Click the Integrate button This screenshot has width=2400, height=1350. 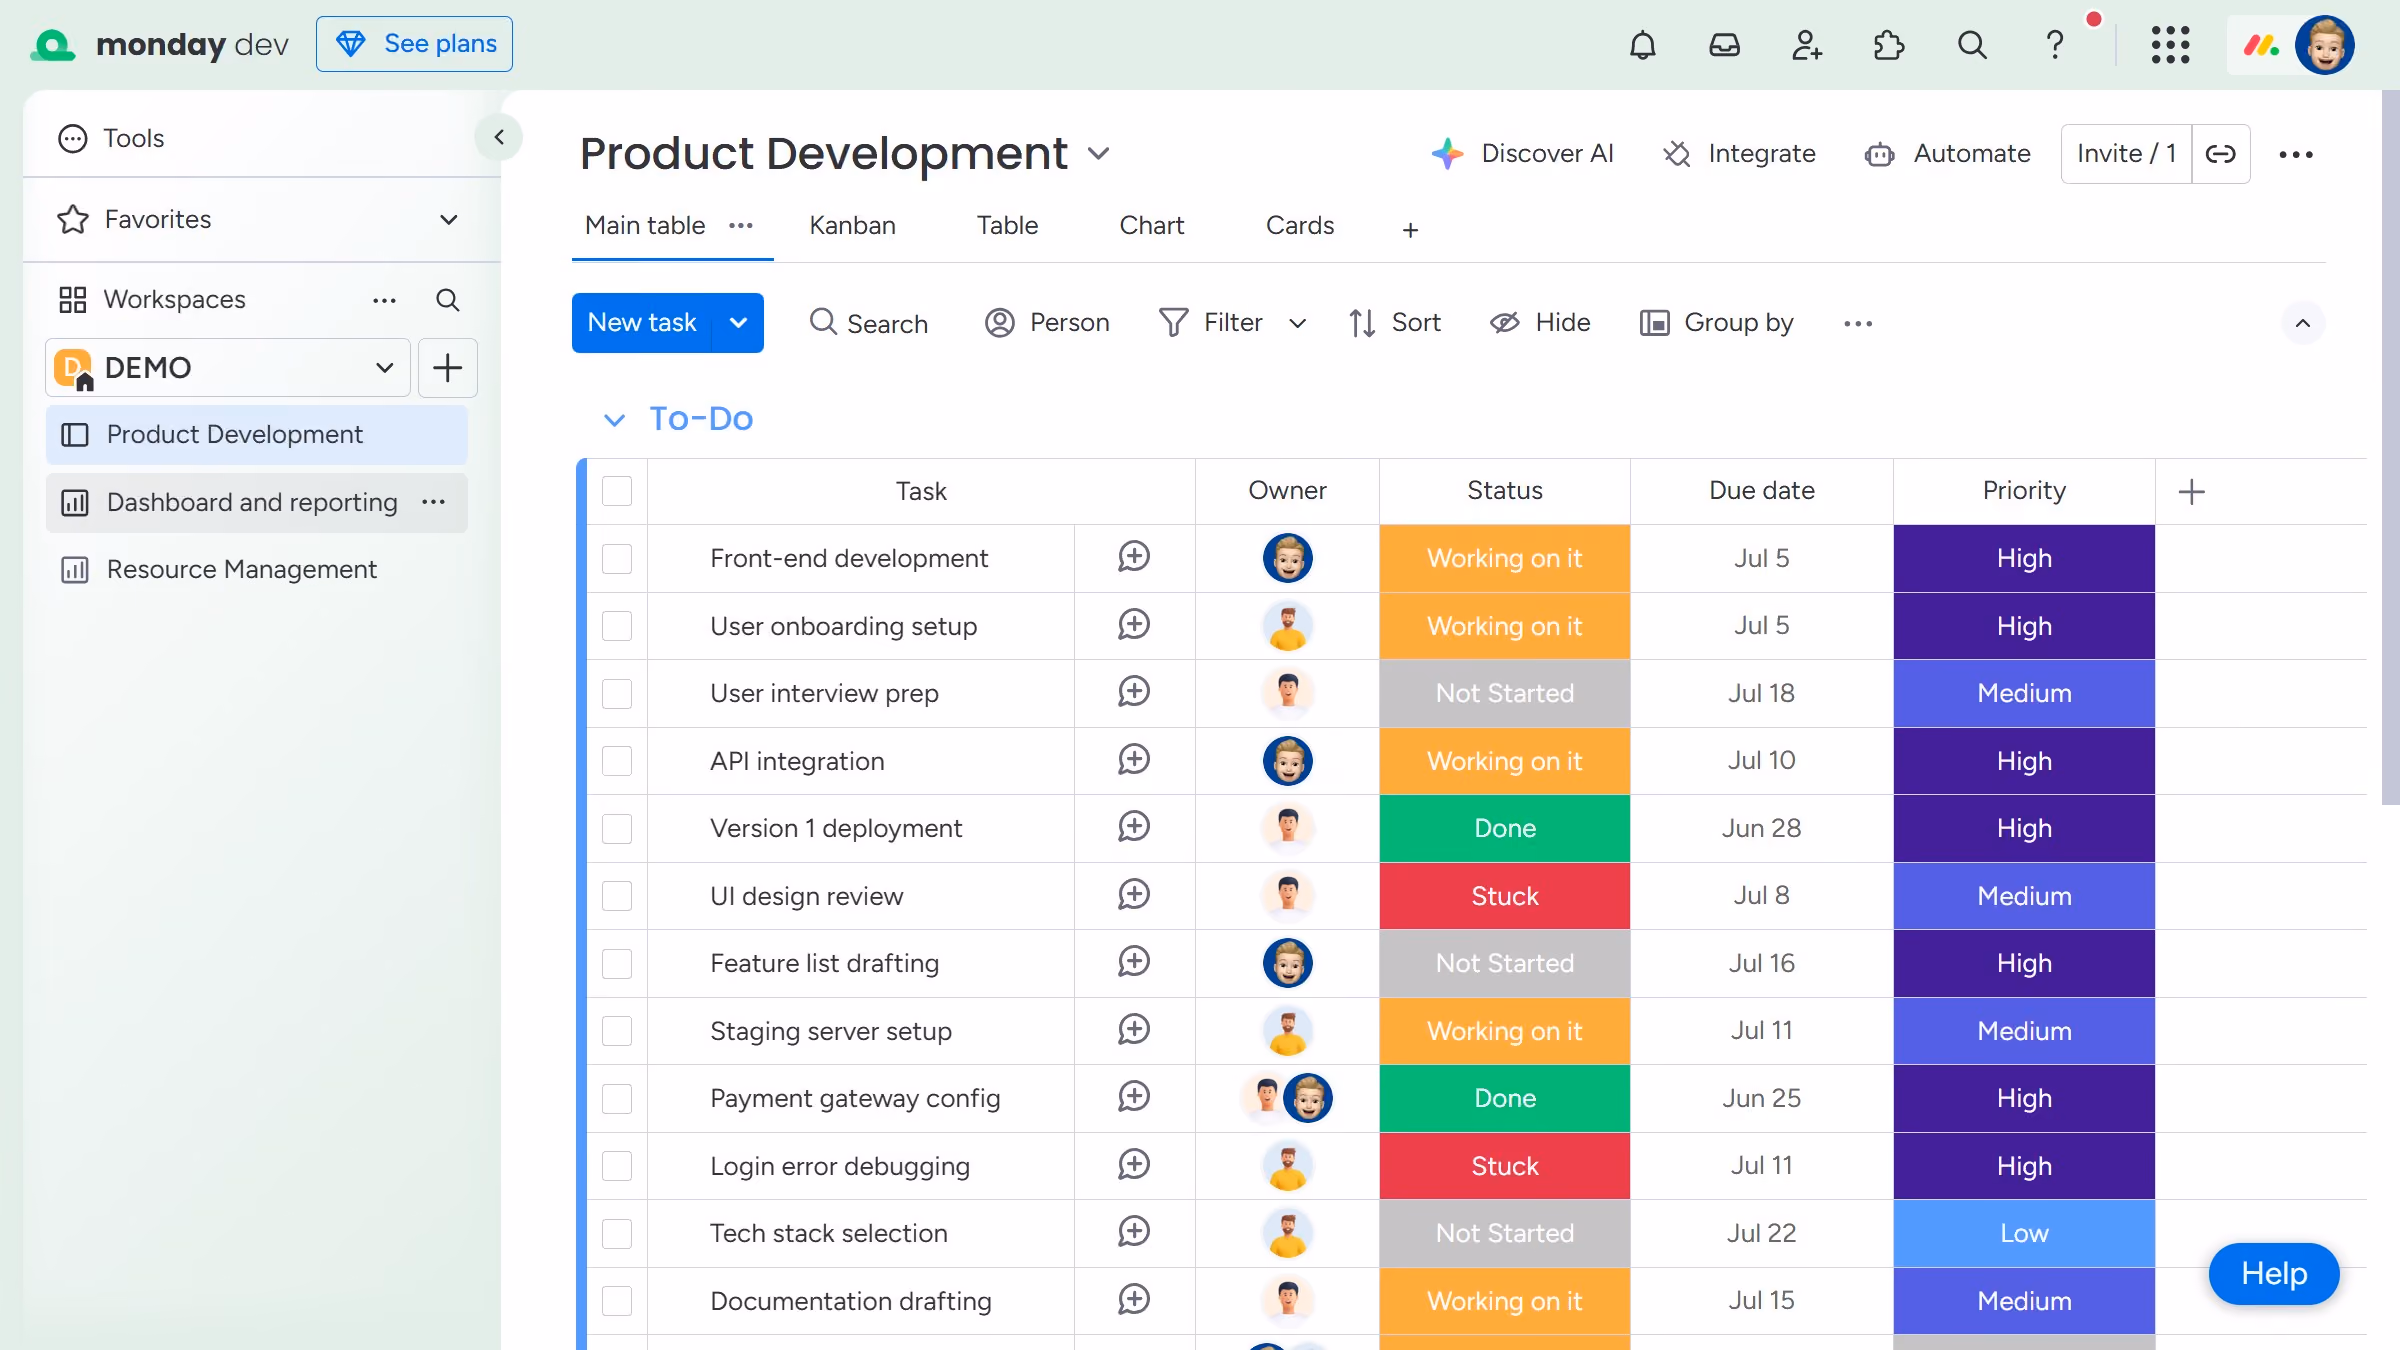click(1739, 154)
